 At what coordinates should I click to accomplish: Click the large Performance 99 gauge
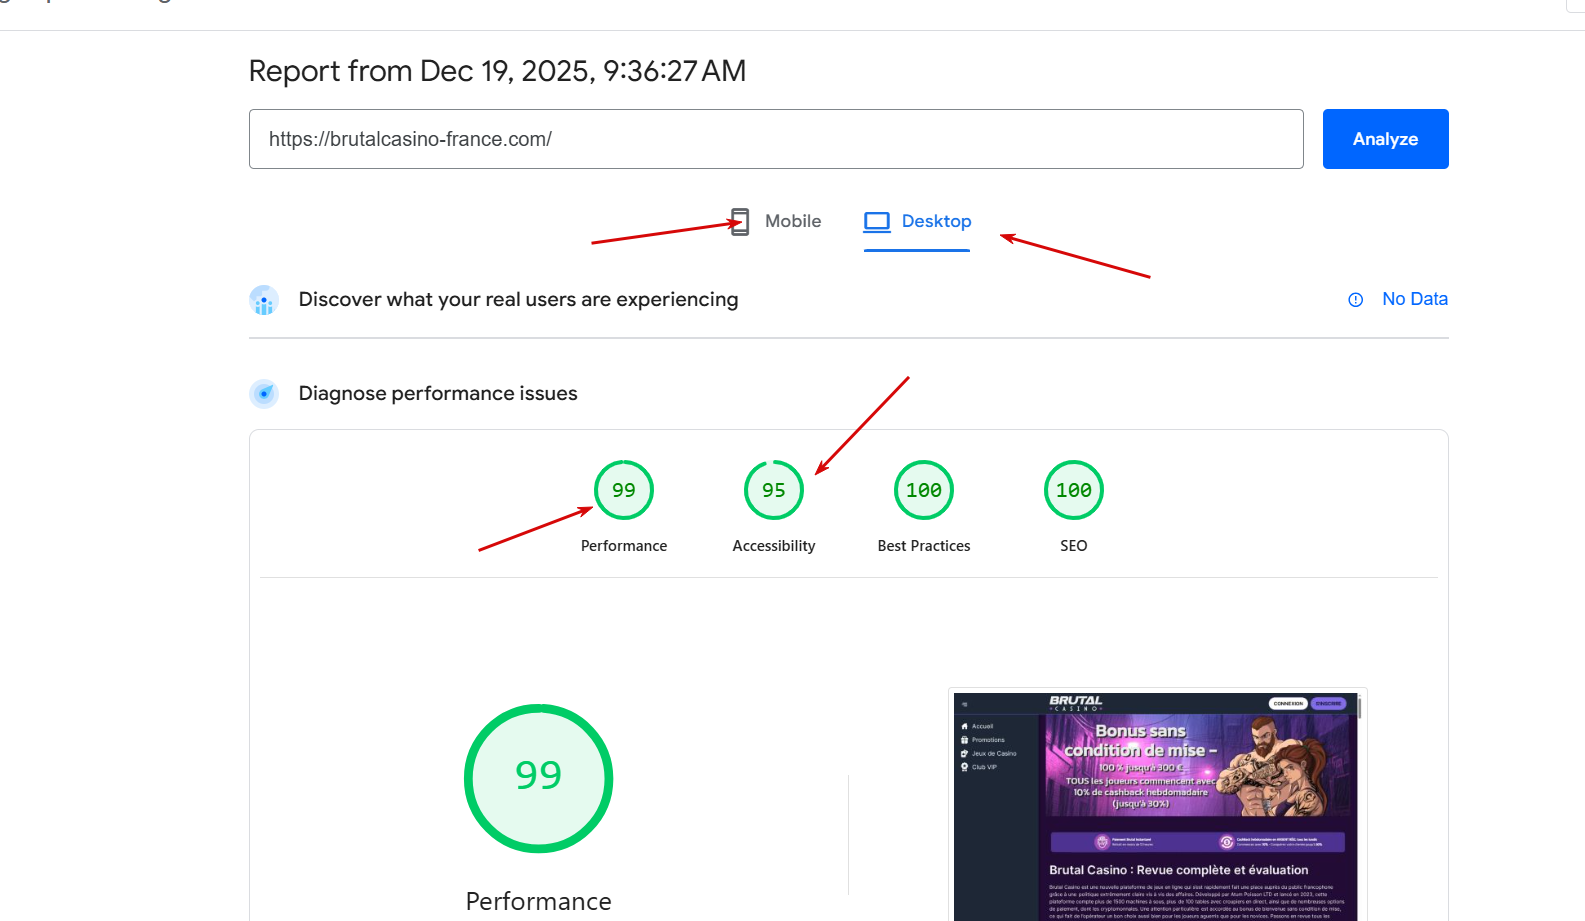(x=539, y=778)
